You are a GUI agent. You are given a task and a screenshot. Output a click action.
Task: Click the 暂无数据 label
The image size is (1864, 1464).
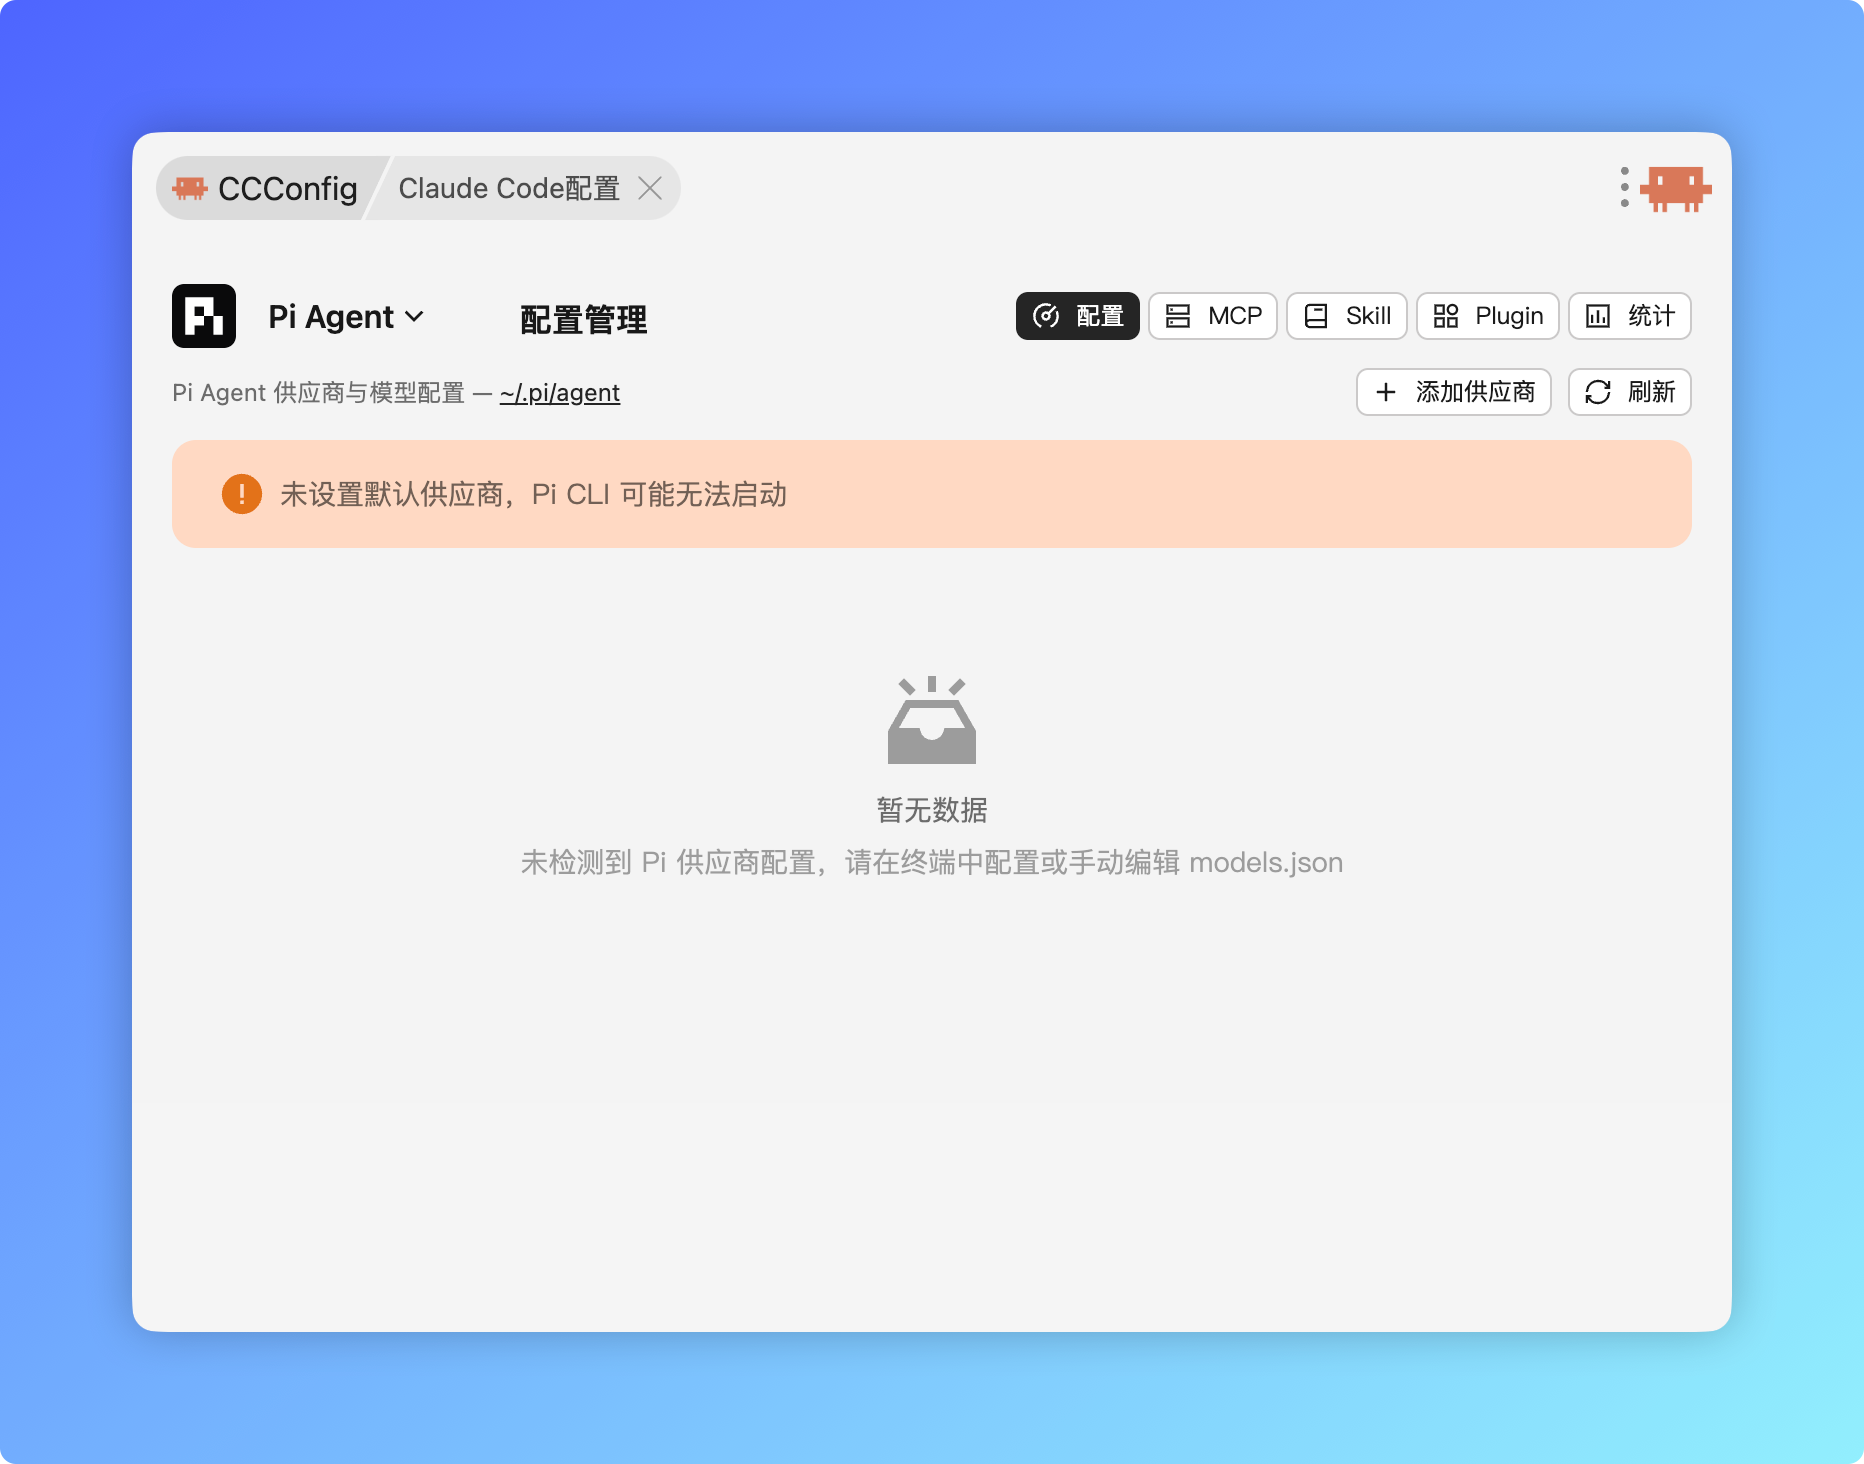pos(932,810)
